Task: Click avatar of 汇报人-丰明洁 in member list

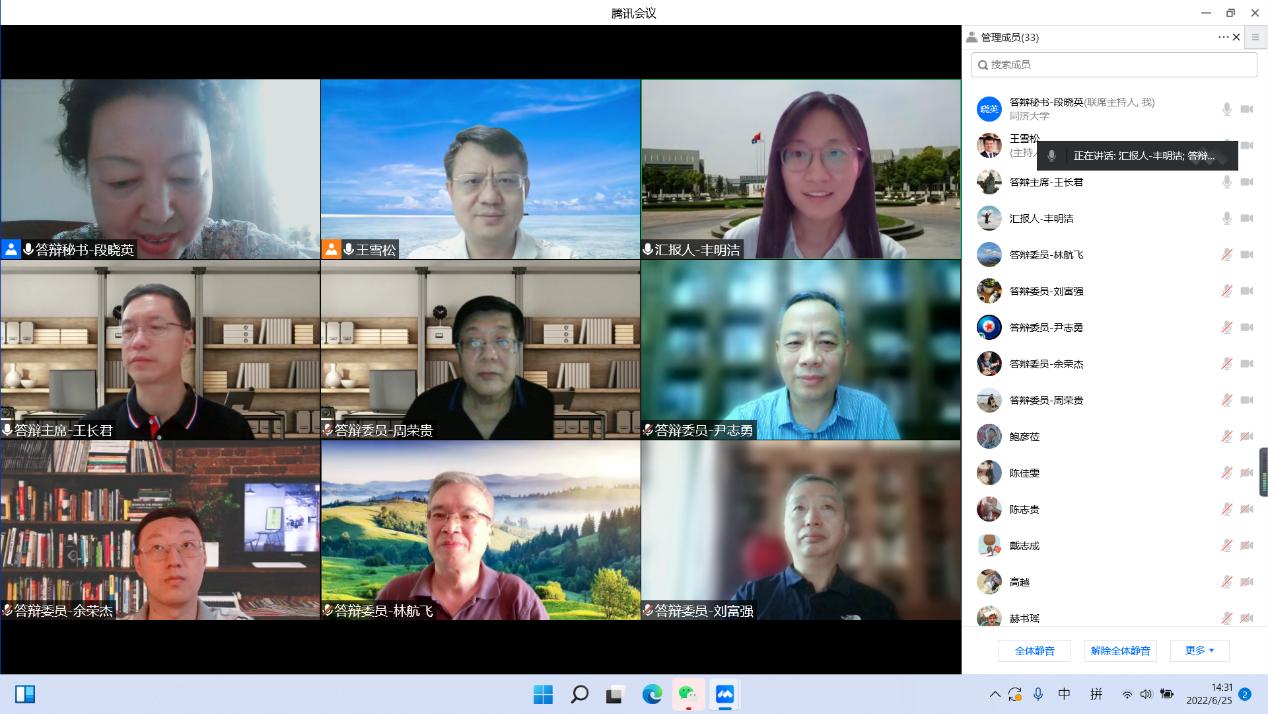Action: pyautogui.click(x=989, y=218)
